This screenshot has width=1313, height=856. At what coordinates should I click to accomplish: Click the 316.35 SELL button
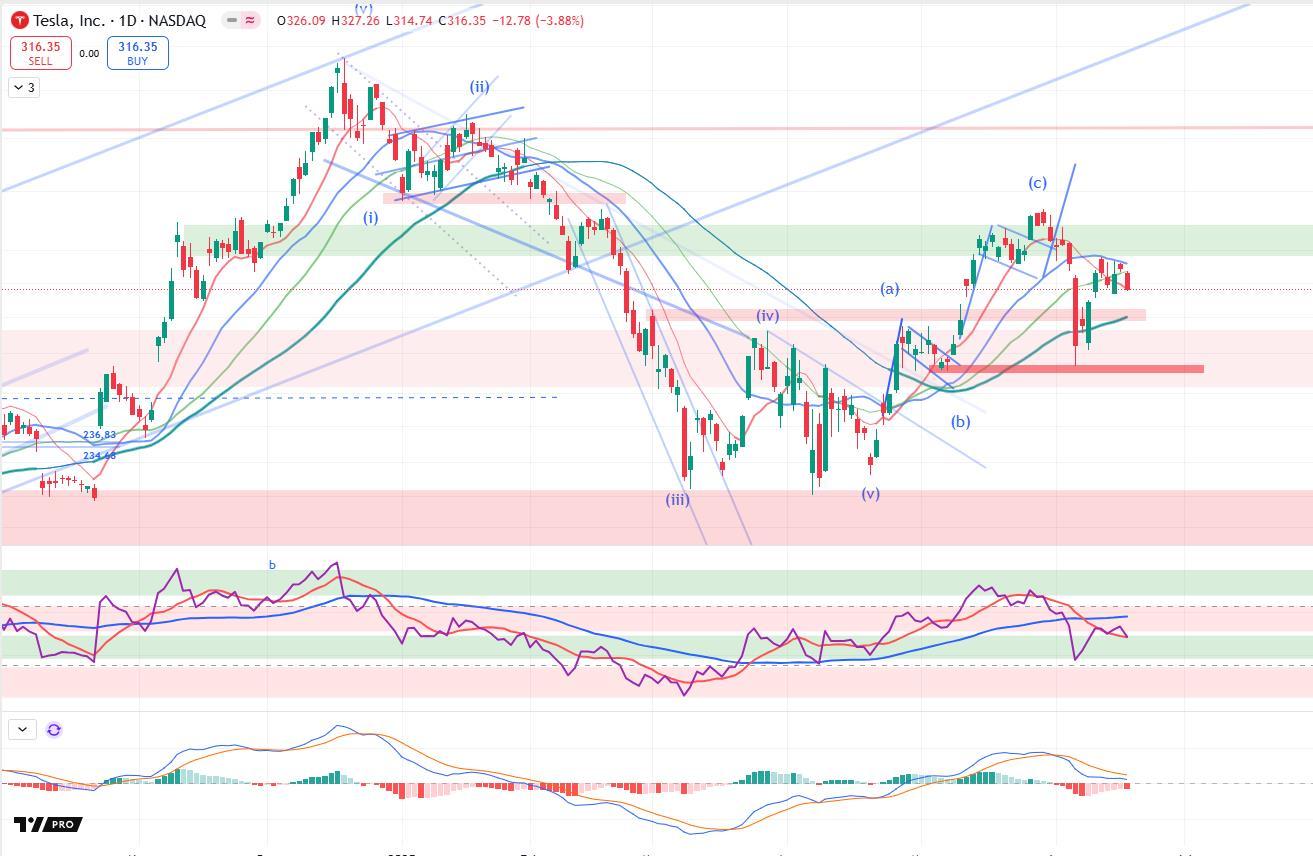(40, 53)
